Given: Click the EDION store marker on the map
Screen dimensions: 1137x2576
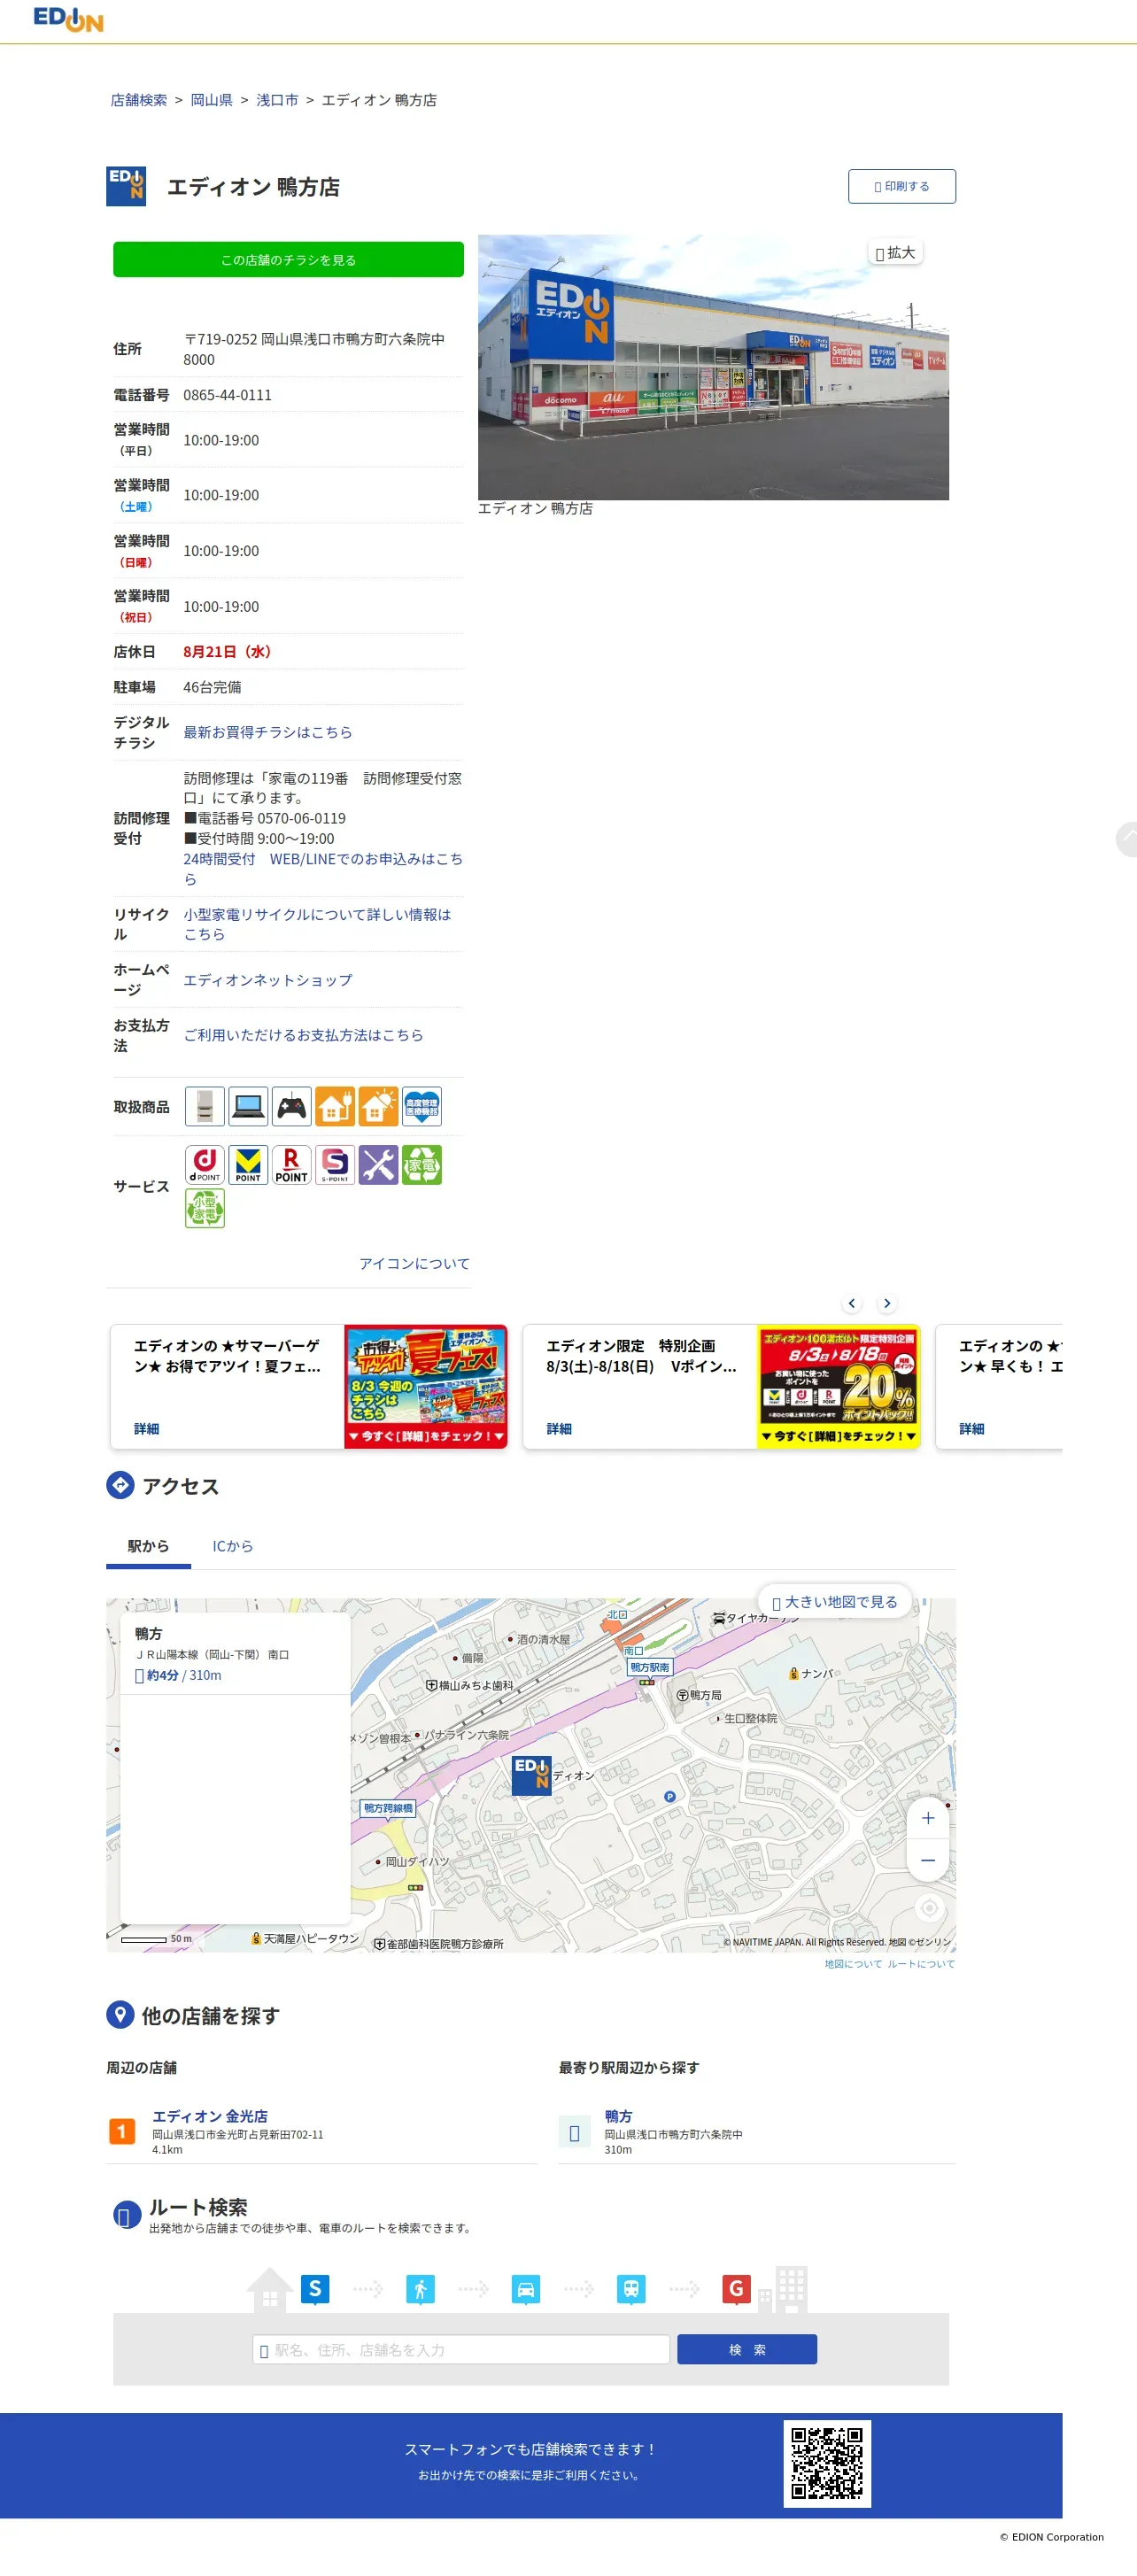Looking at the screenshot, I should 531,1776.
